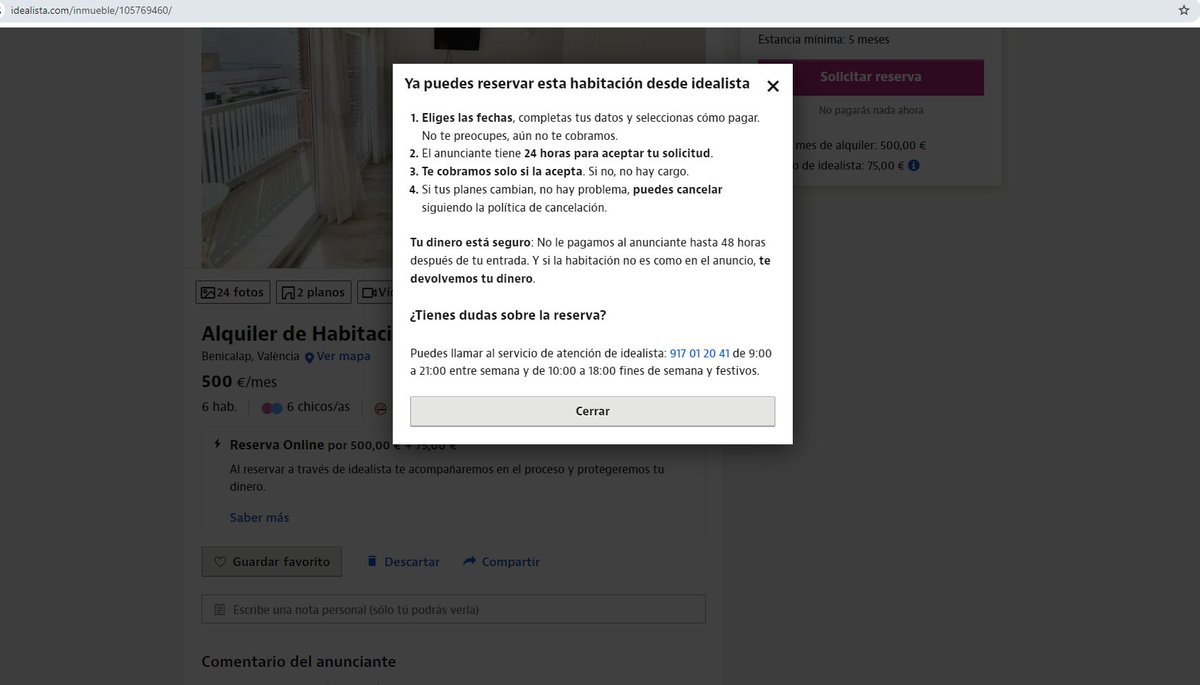Click the share arrow icon next to Compartir
This screenshot has height=685, width=1200.
(469, 562)
